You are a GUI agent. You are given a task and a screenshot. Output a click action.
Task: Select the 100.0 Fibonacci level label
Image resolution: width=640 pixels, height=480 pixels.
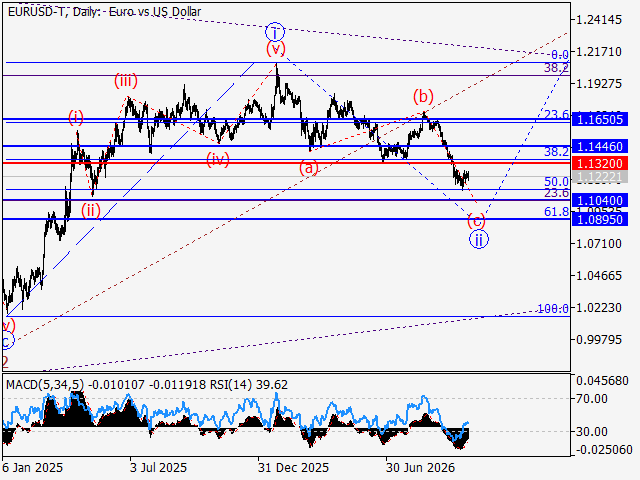553,309
